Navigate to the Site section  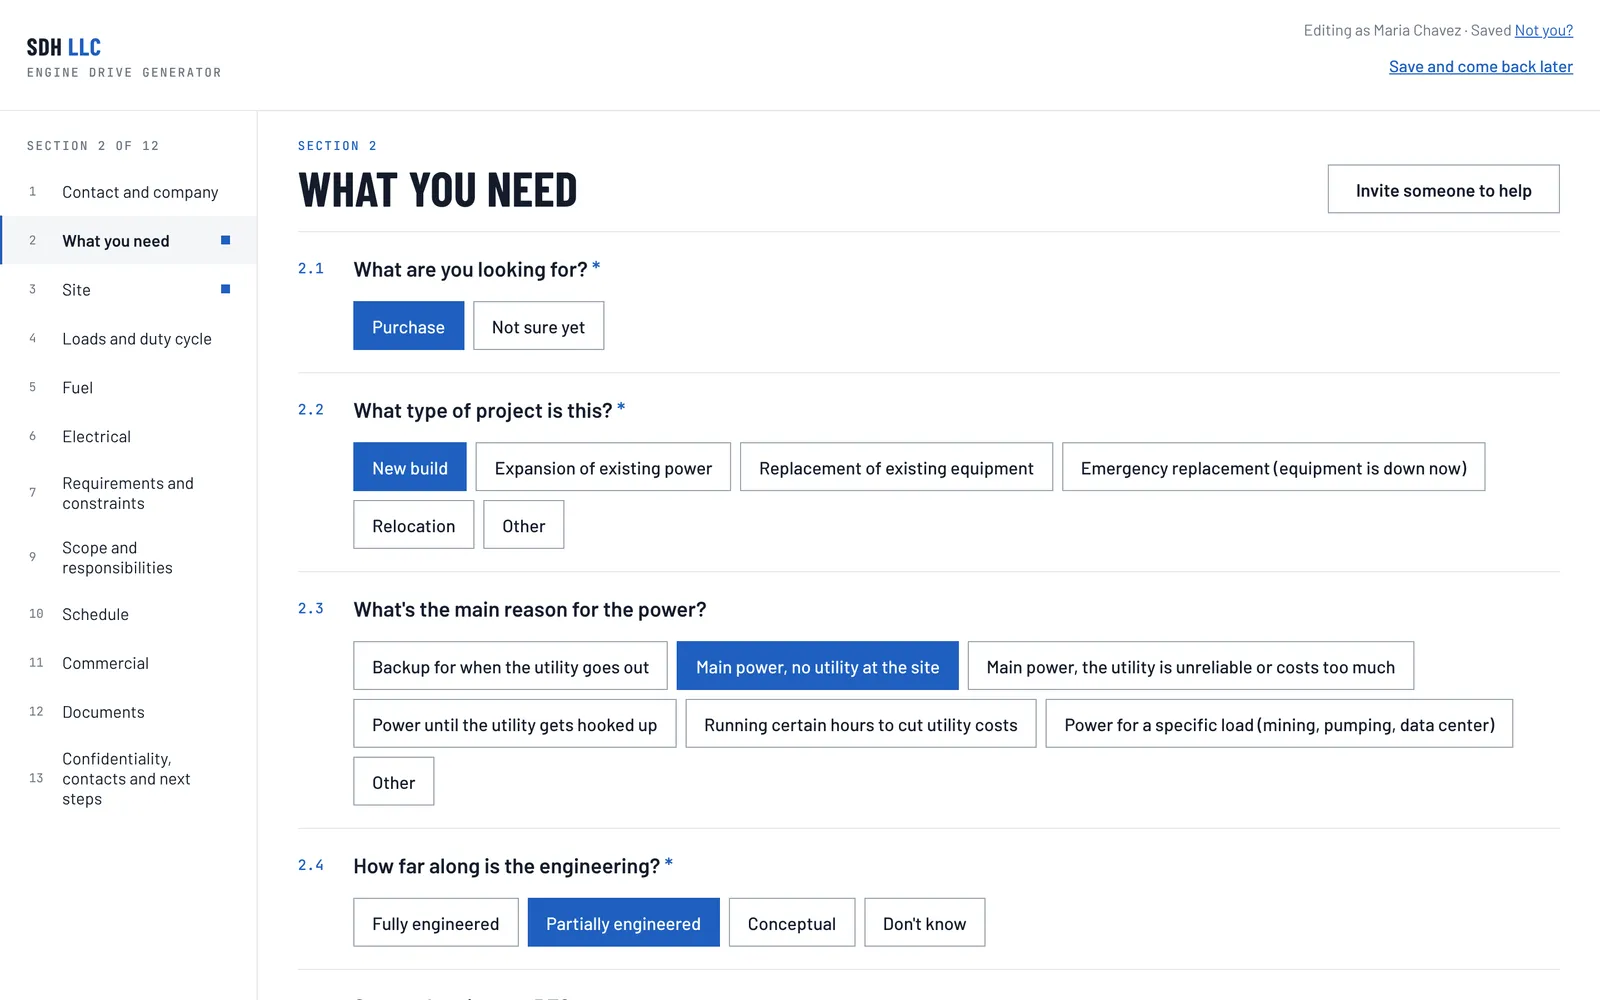pos(129,290)
